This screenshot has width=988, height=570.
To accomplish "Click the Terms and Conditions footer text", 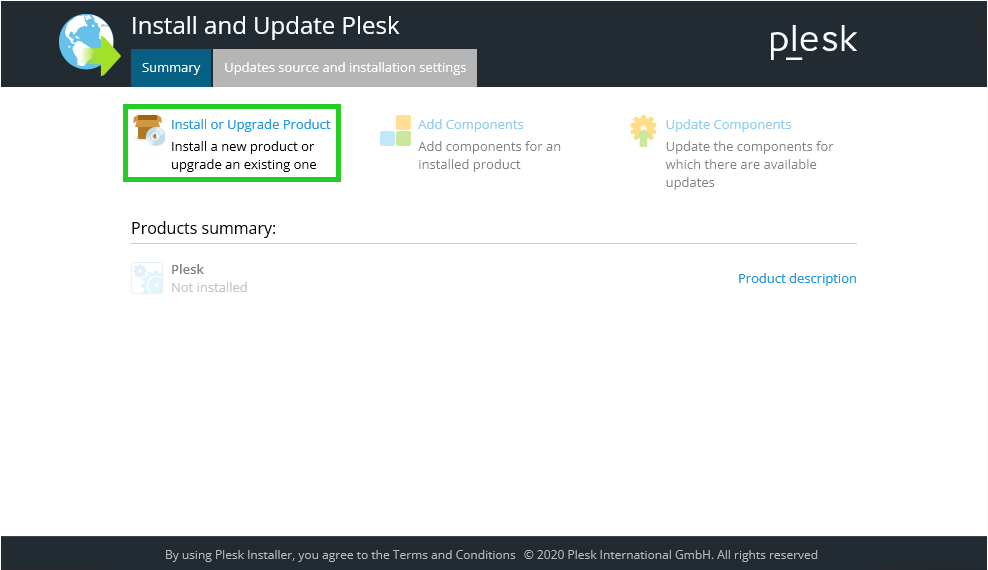I will (454, 555).
